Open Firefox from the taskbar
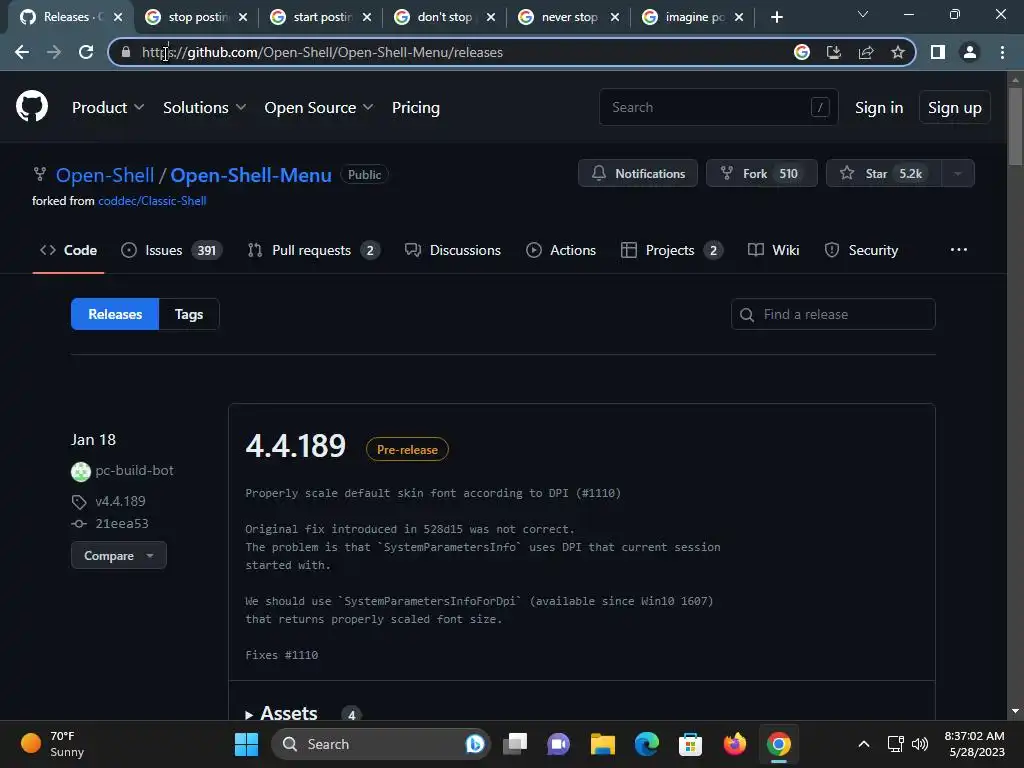 point(735,744)
